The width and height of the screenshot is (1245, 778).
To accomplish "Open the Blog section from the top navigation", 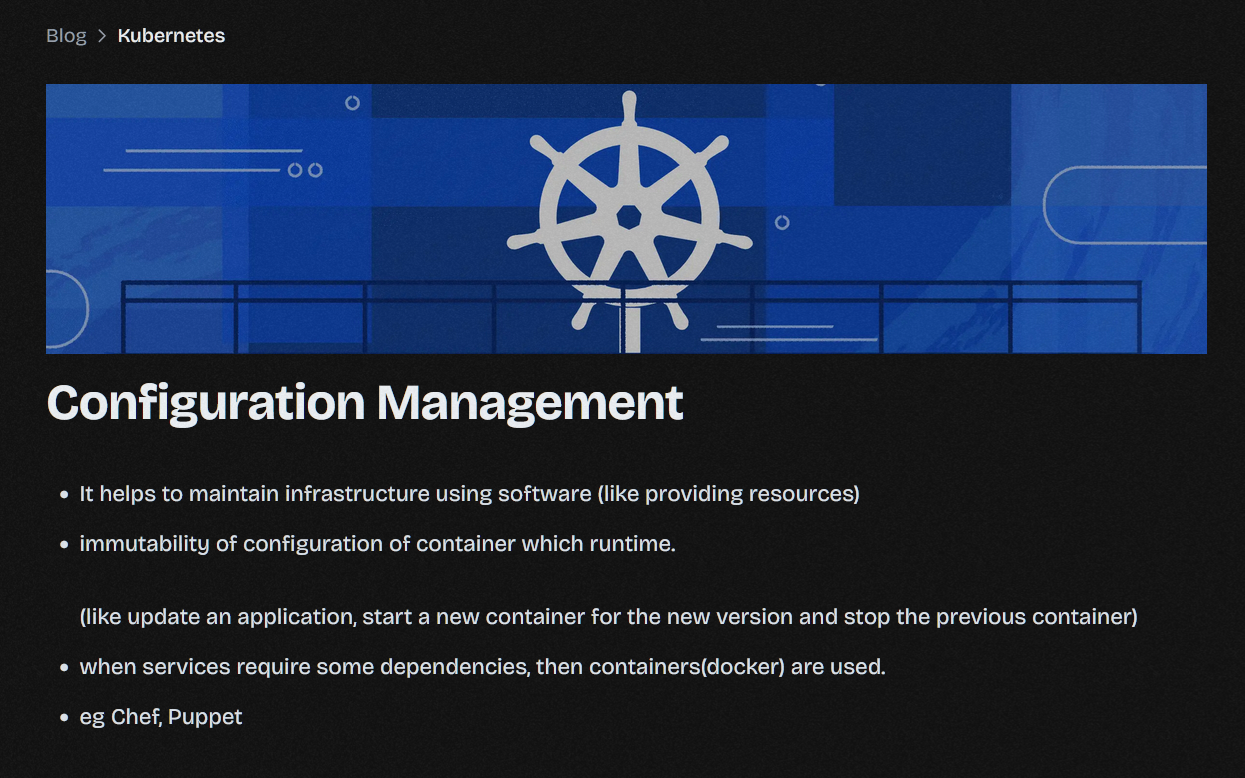I will click(65, 35).
